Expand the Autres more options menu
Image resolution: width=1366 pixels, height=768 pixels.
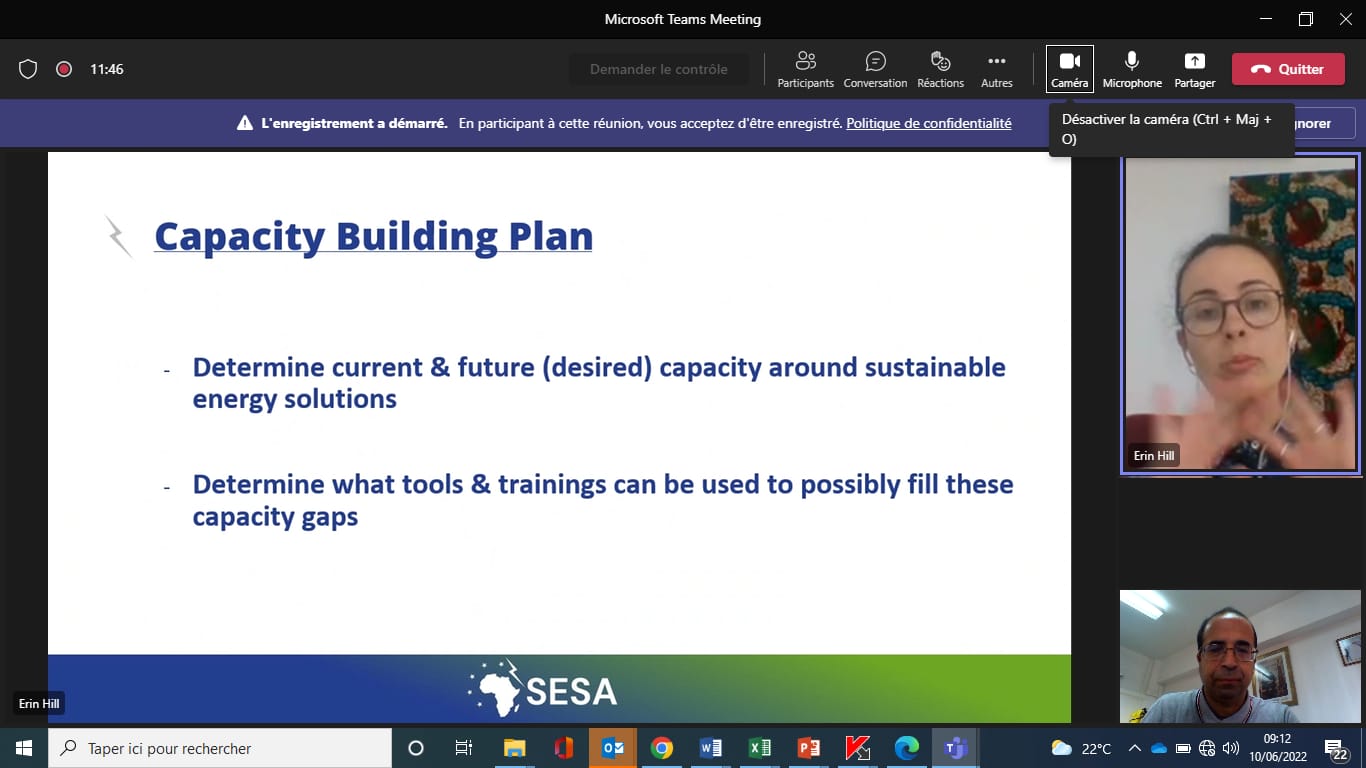click(996, 69)
